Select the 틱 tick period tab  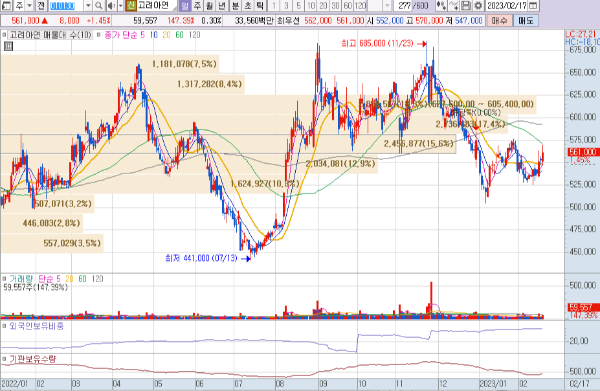coord(260,5)
